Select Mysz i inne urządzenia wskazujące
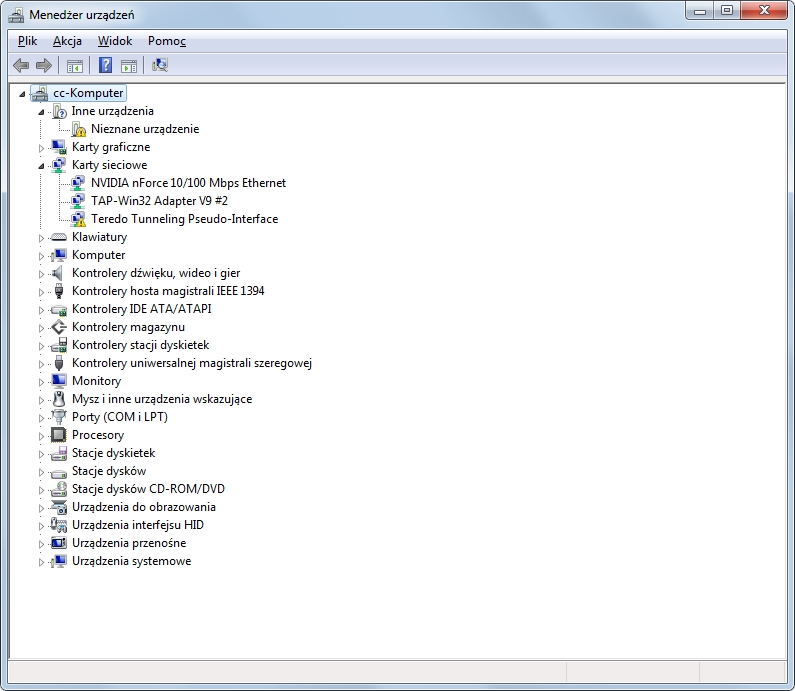This screenshot has height=691, width=795. [x=162, y=399]
